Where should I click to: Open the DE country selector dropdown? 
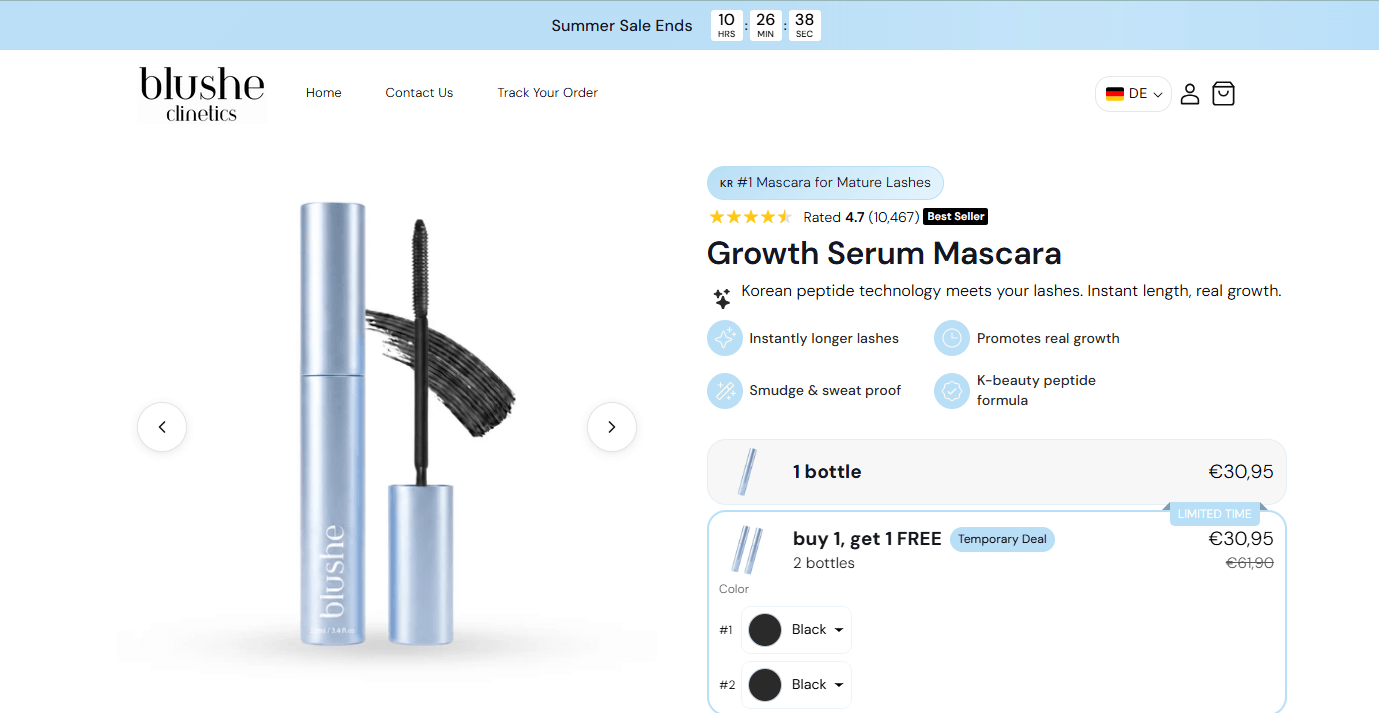(x=1133, y=94)
